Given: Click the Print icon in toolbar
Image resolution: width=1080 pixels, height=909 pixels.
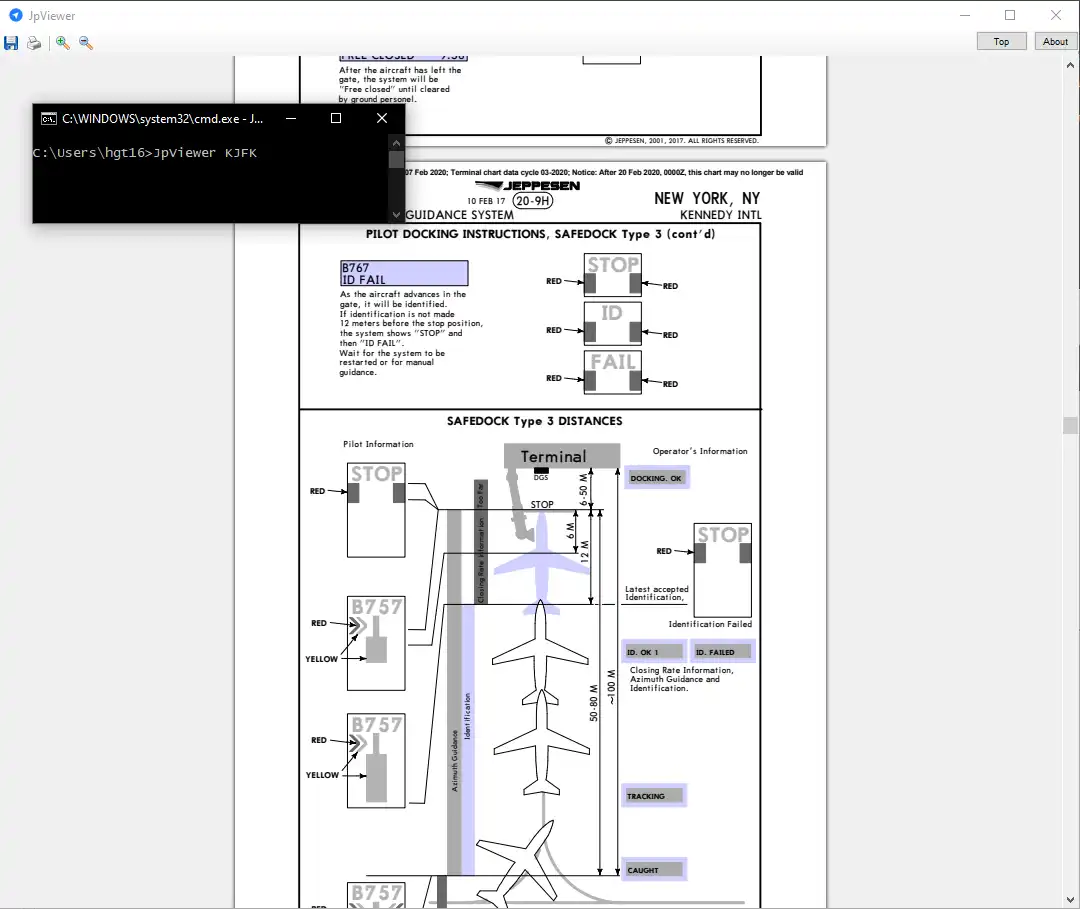Looking at the screenshot, I should [34, 43].
